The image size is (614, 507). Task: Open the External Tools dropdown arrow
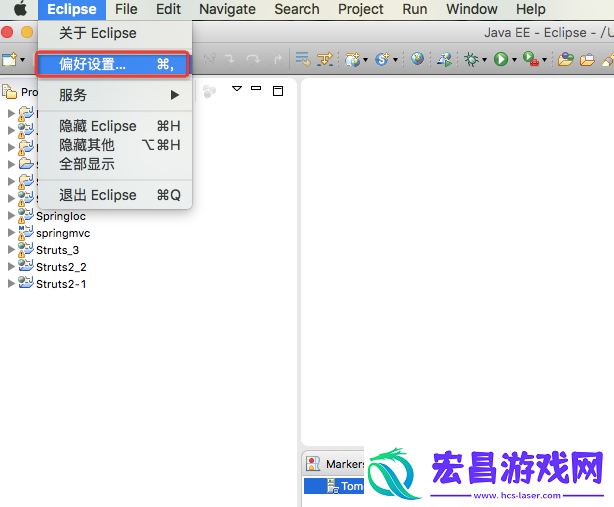click(x=544, y=60)
